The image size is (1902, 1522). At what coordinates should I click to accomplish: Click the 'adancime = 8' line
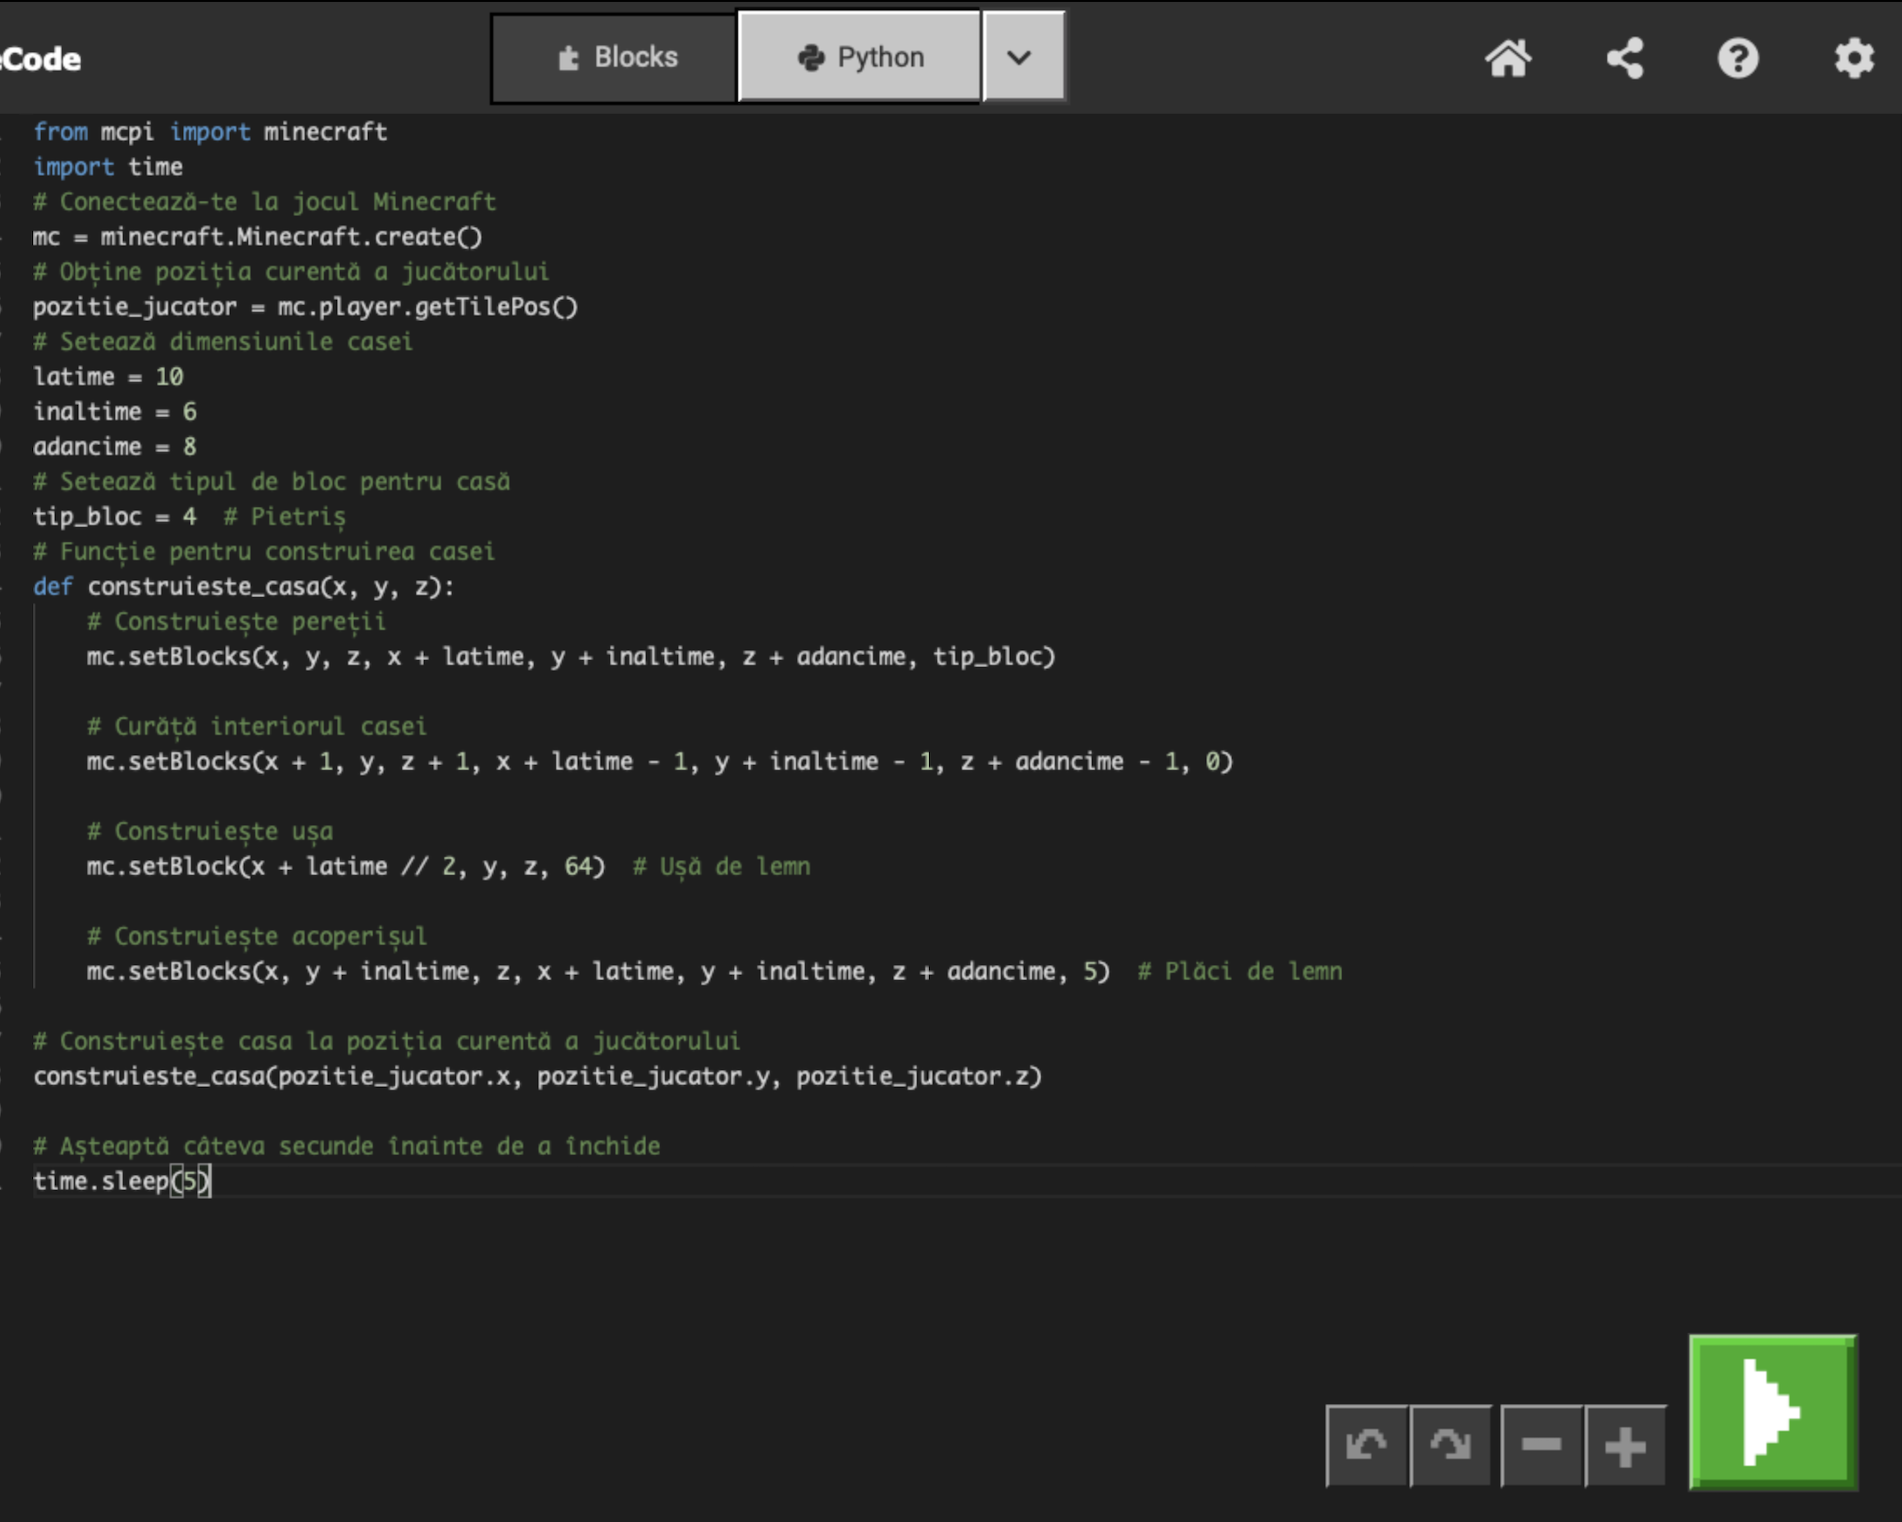(x=115, y=447)
